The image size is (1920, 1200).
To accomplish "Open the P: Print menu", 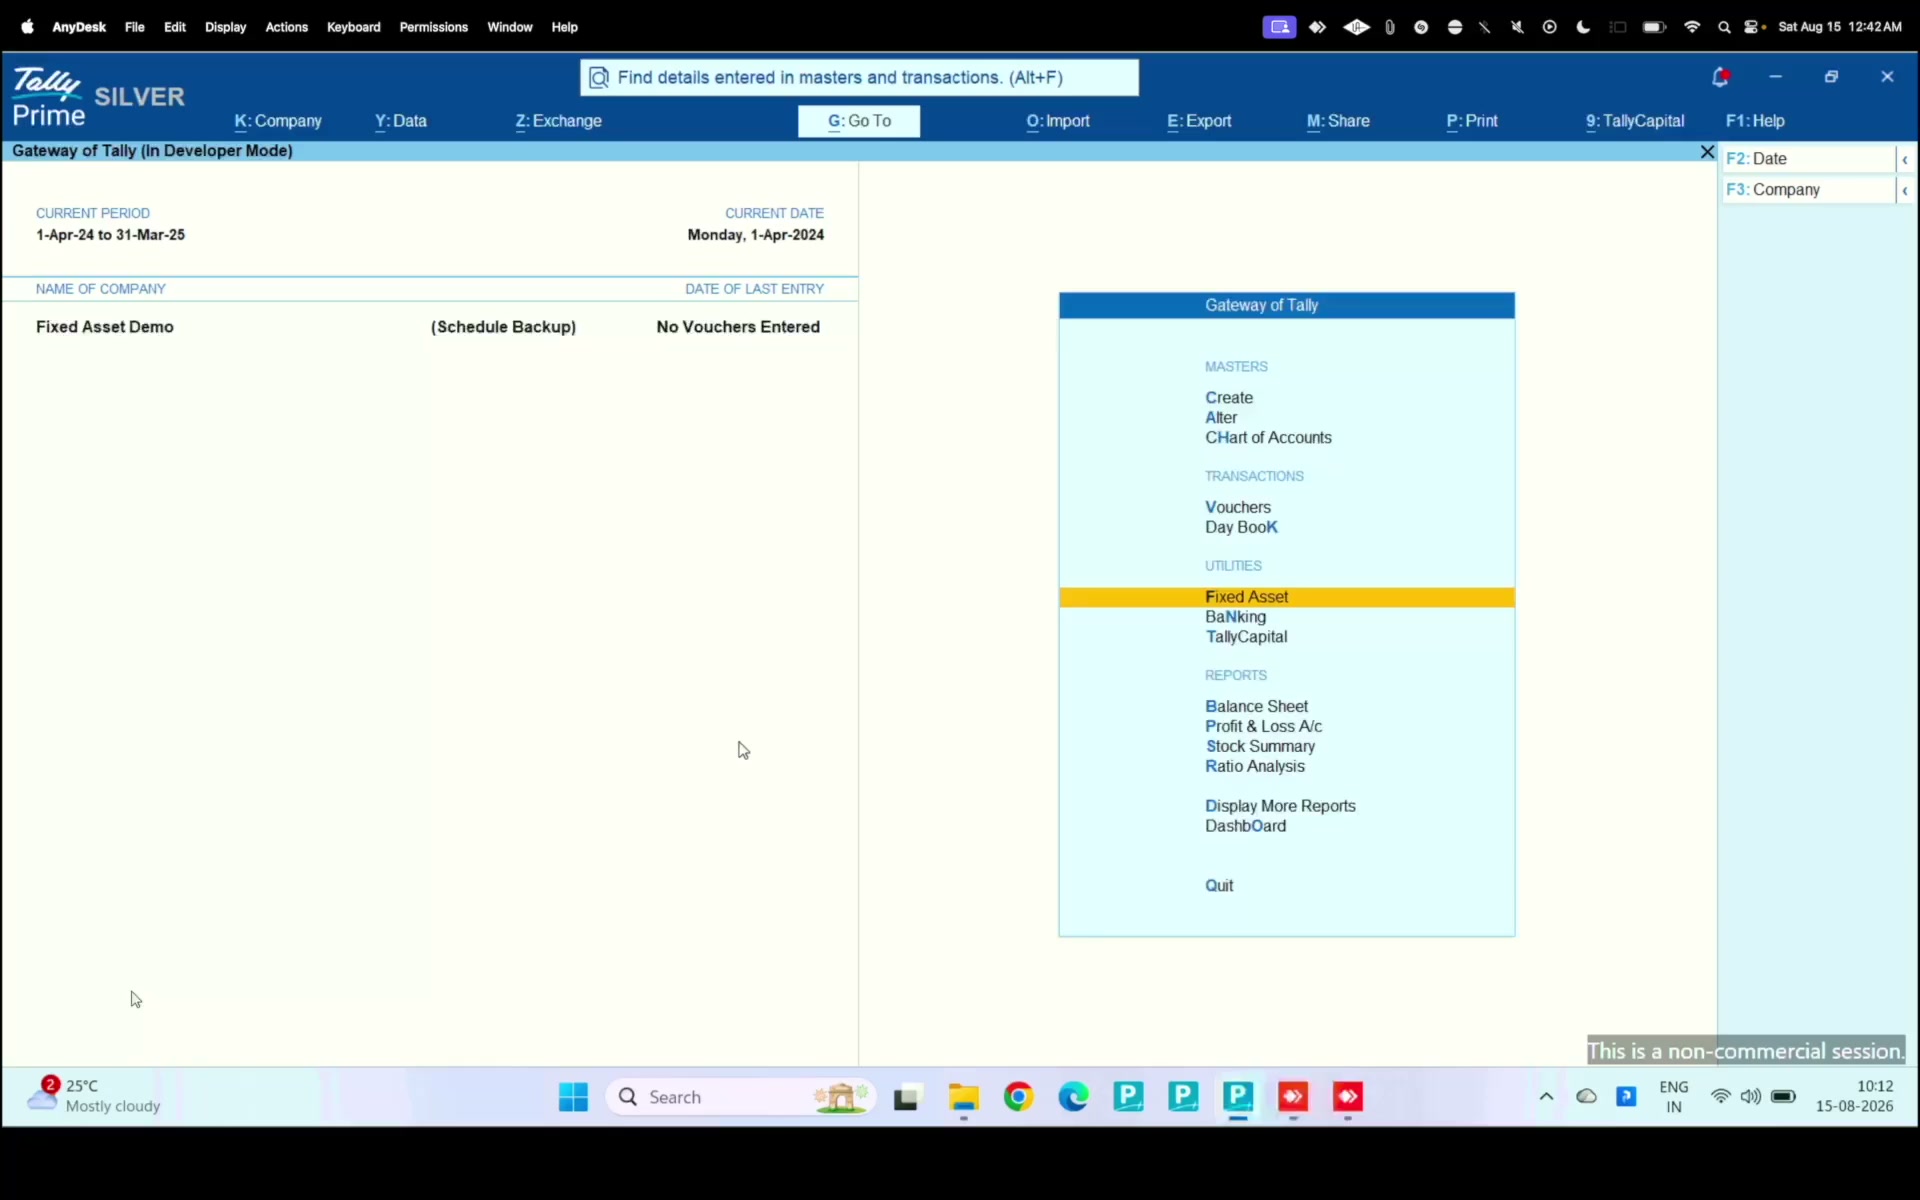I will click(1472, 121).
